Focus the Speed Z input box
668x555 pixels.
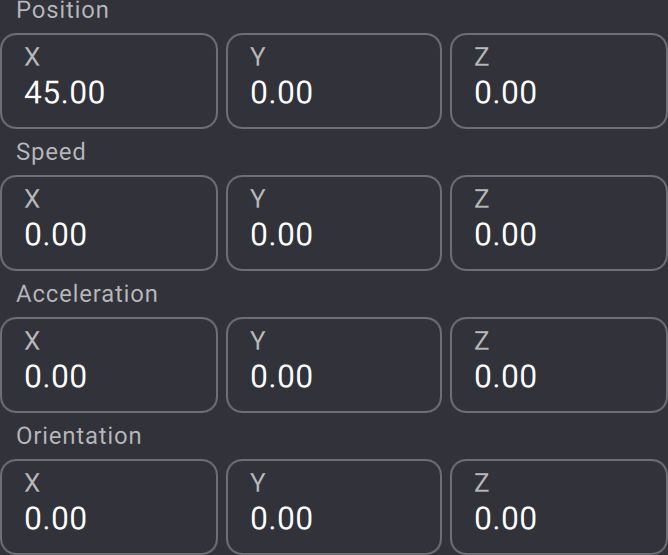(x=558, y=224)
